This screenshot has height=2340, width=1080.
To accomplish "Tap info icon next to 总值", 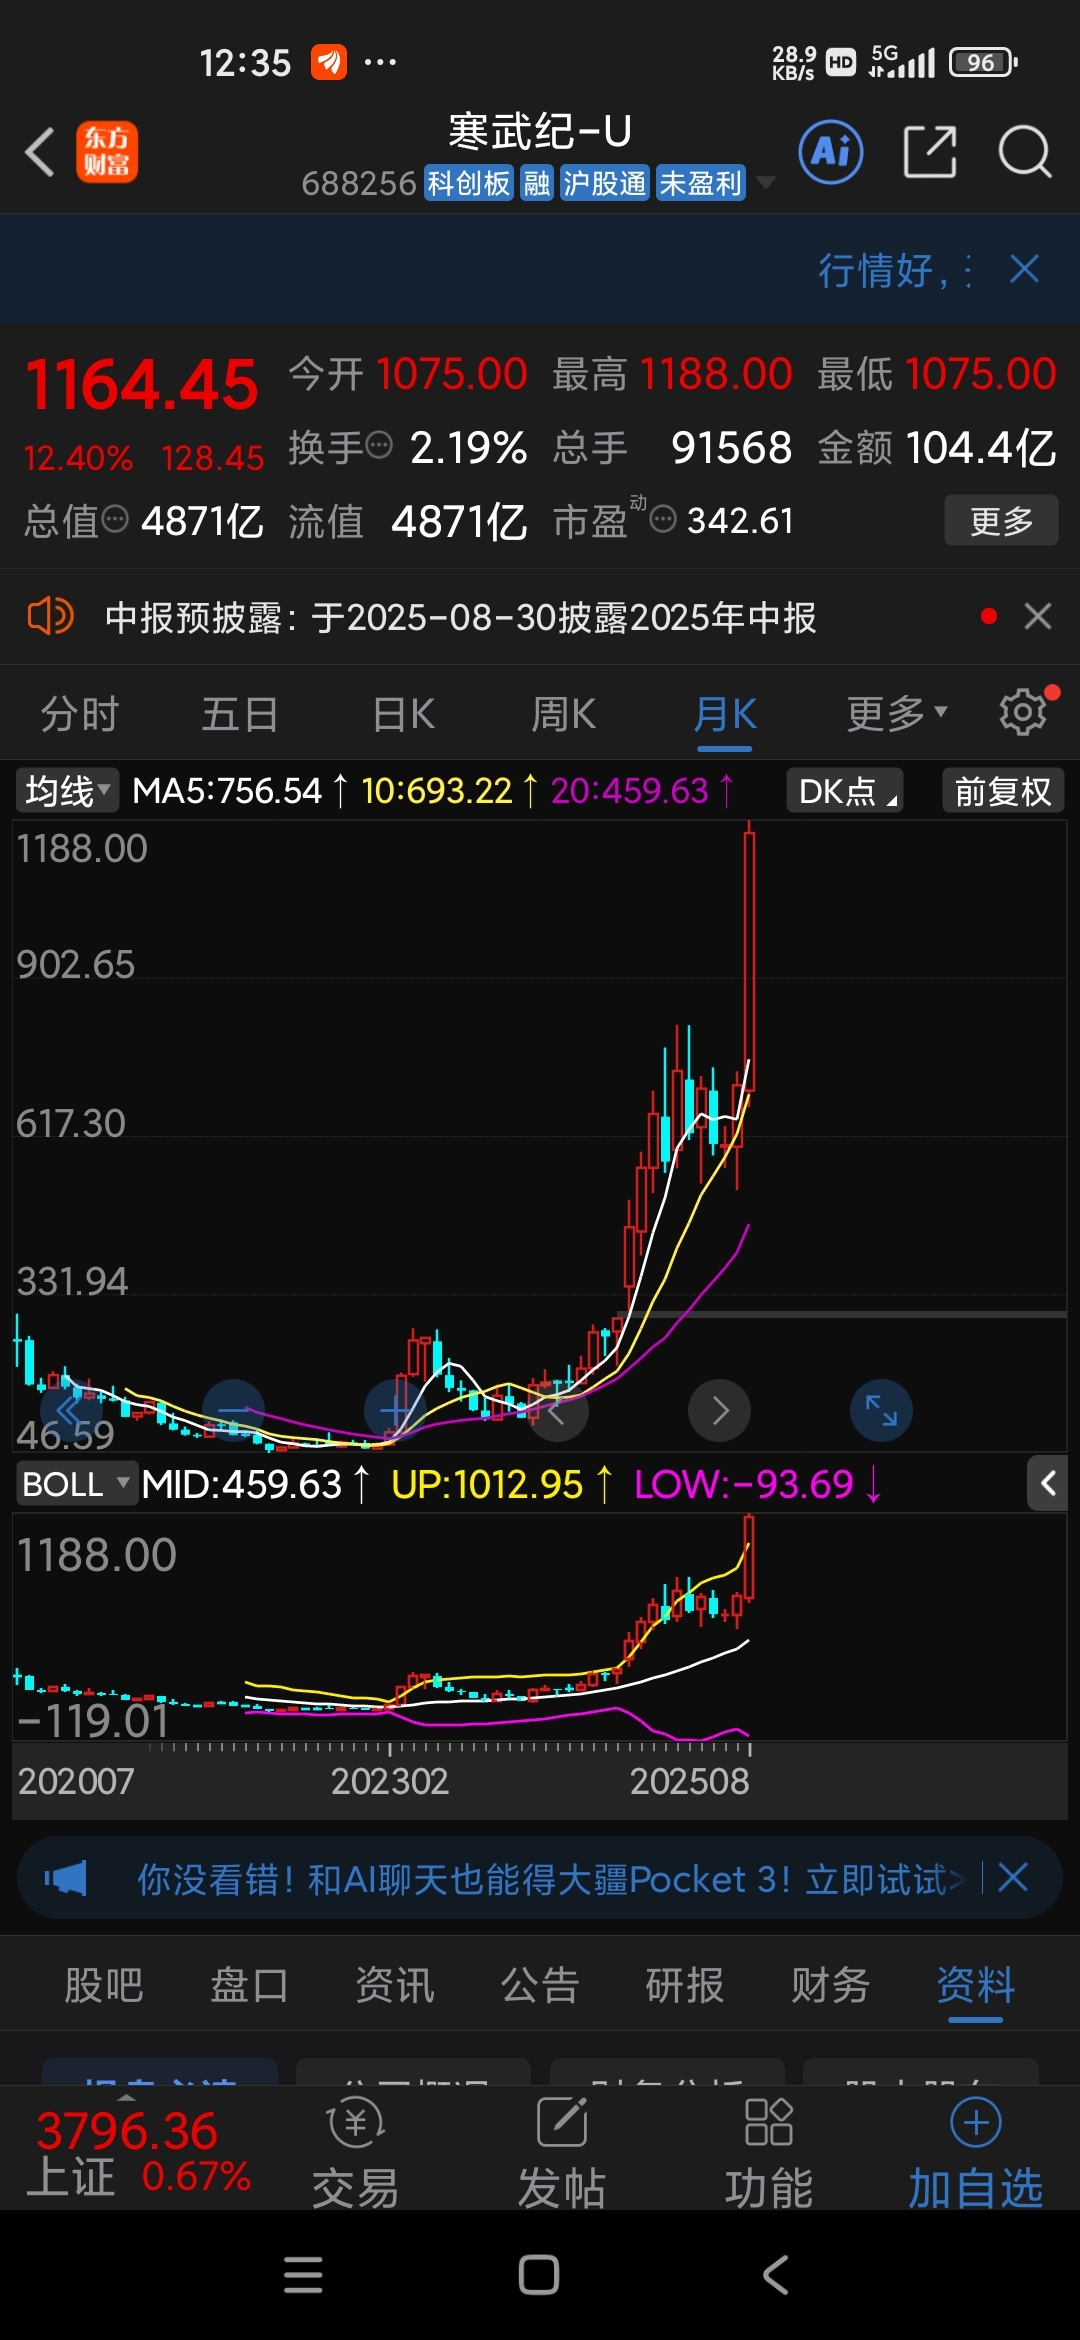I will click(116, 519).
